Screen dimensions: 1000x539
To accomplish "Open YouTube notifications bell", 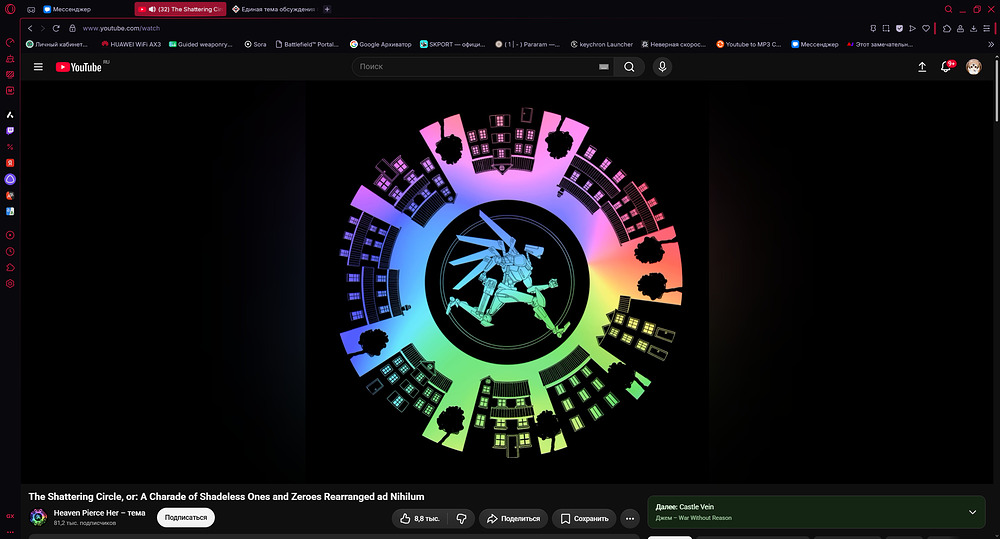I will click(946, 67).
